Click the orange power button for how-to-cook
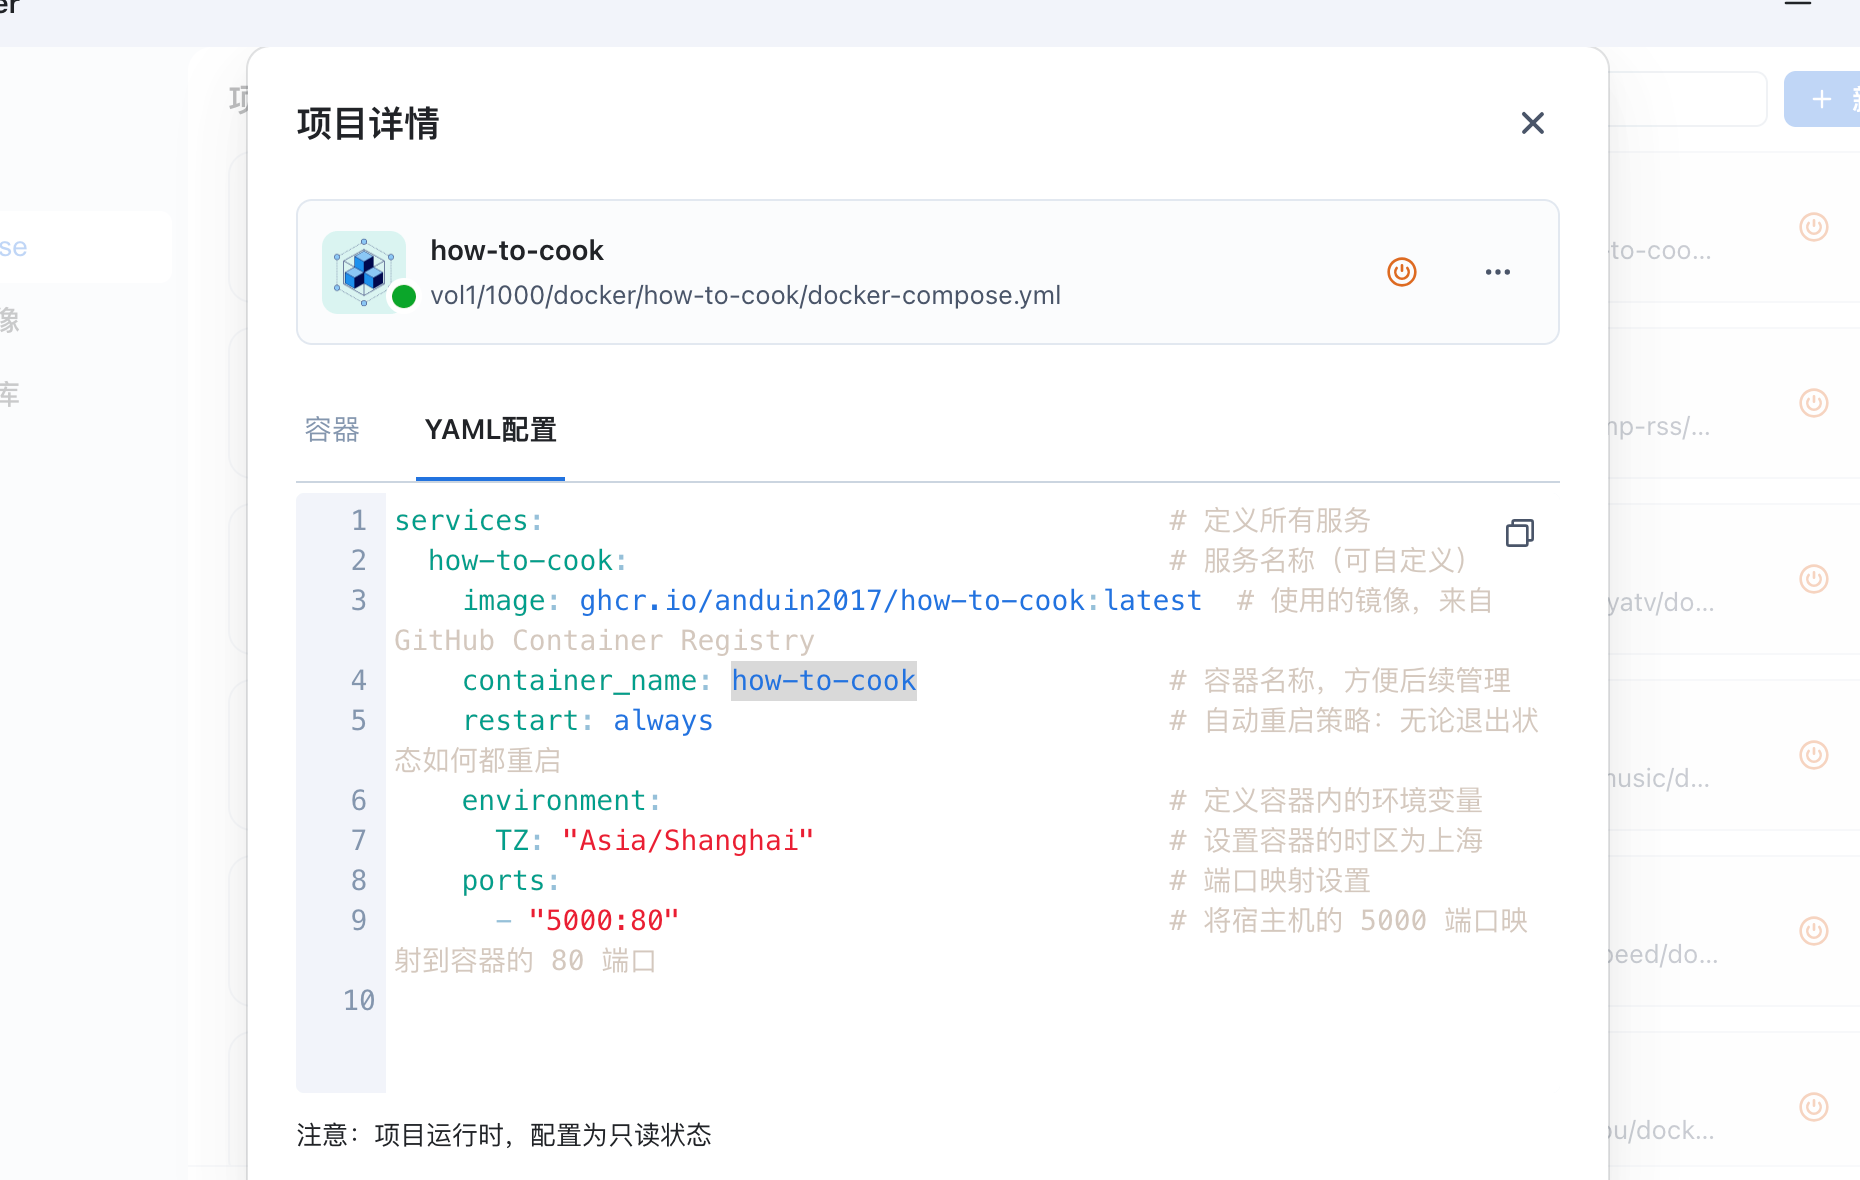Screen dimensions: 1860x1180 pos(1401,272)
